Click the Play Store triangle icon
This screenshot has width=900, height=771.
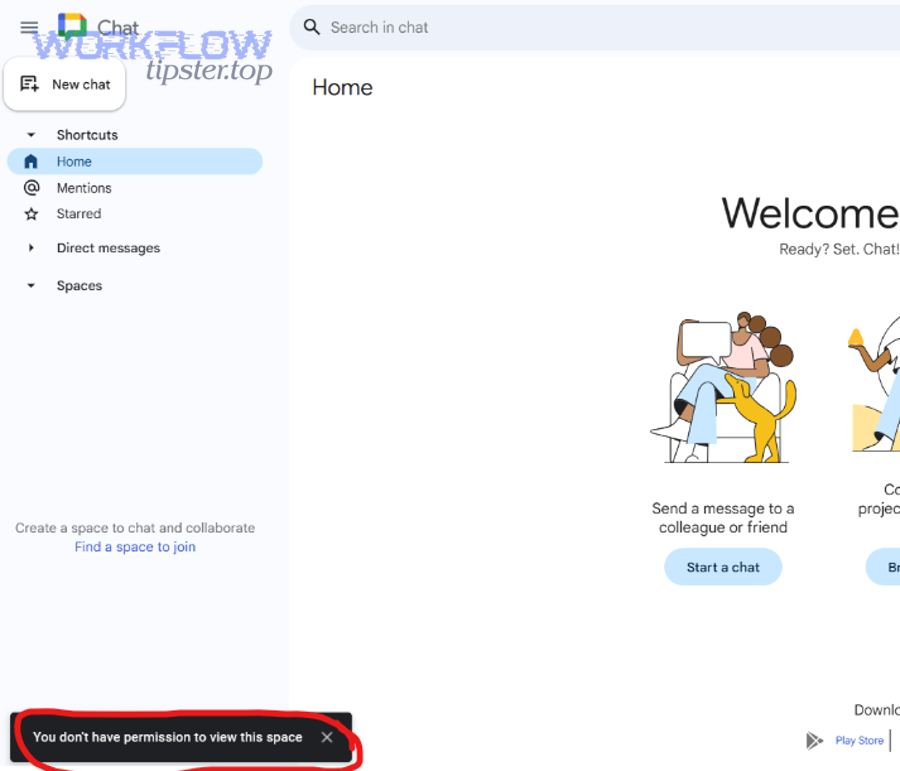pos(815,740)
